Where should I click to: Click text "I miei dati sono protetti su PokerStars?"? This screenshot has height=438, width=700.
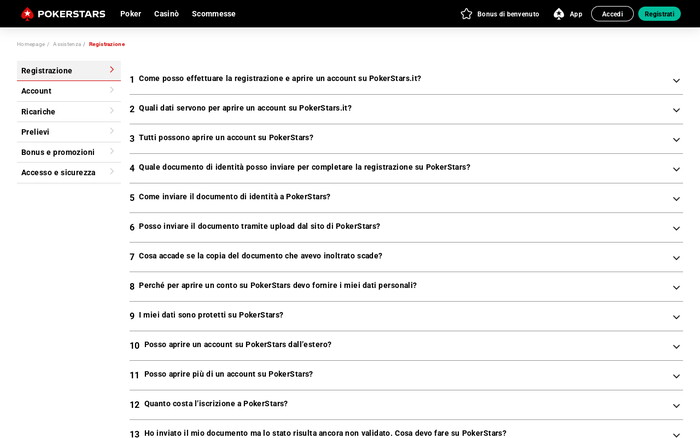pyautogui.click(x=211, y=315)
